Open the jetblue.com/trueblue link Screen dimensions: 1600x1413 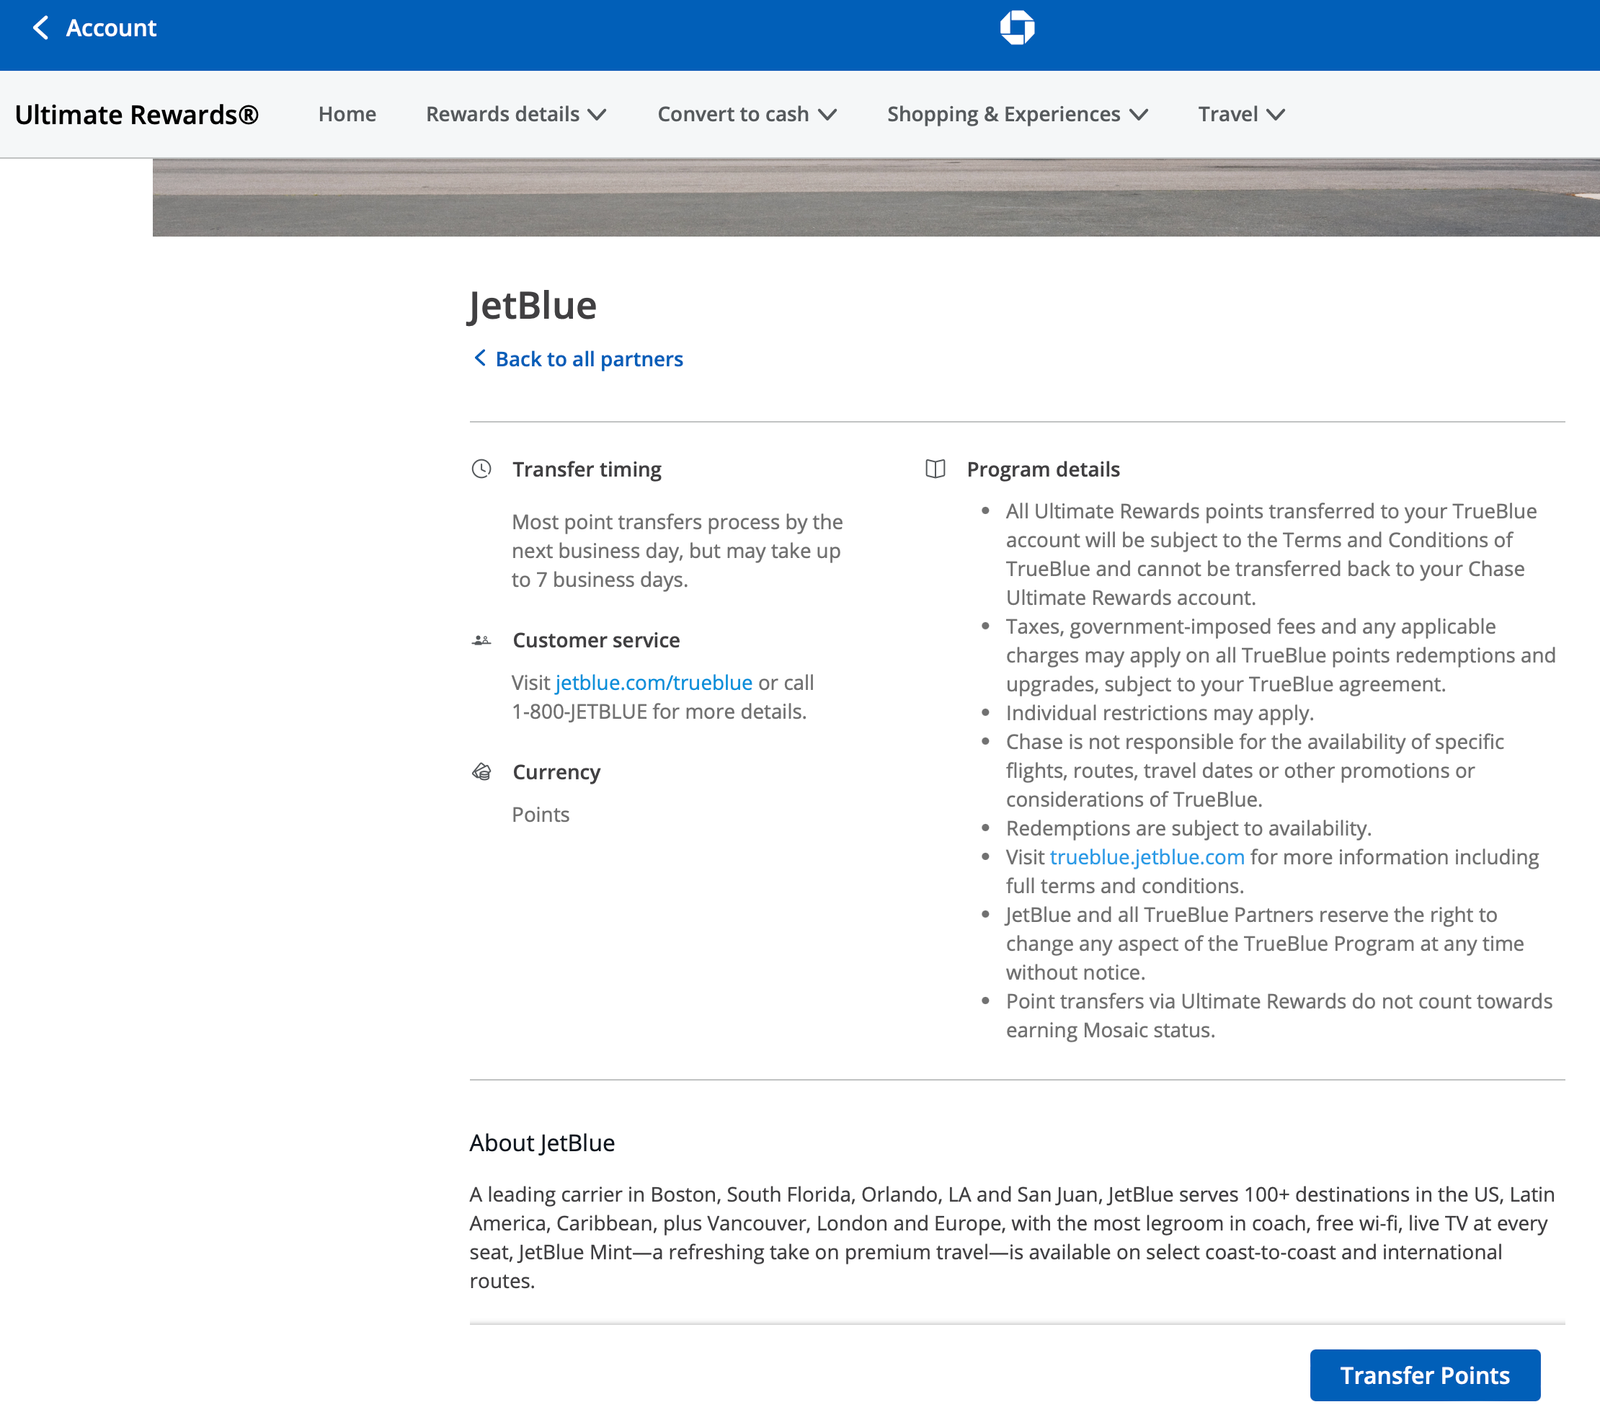pyautogui.click(x=653, y=683)
